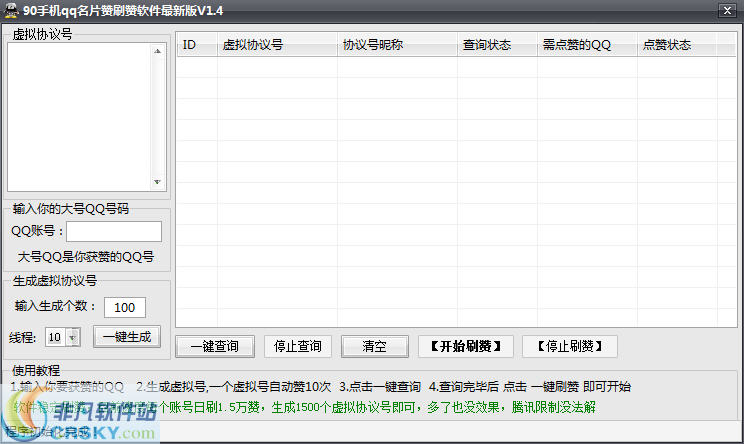Click the 查询状态 column header
744x444 pixels.
pos(497,45)
